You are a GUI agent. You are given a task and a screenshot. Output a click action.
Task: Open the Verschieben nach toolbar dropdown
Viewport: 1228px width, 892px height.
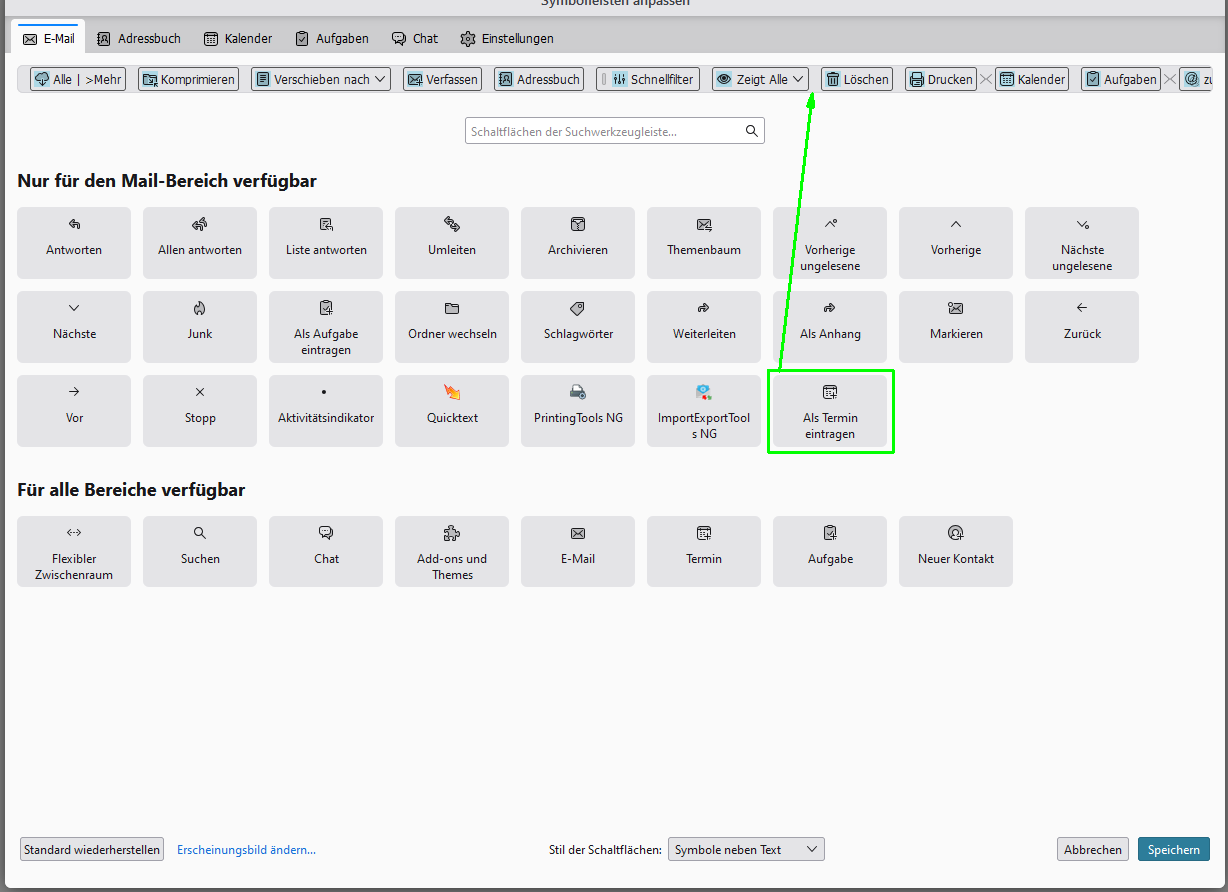(321, 79)
